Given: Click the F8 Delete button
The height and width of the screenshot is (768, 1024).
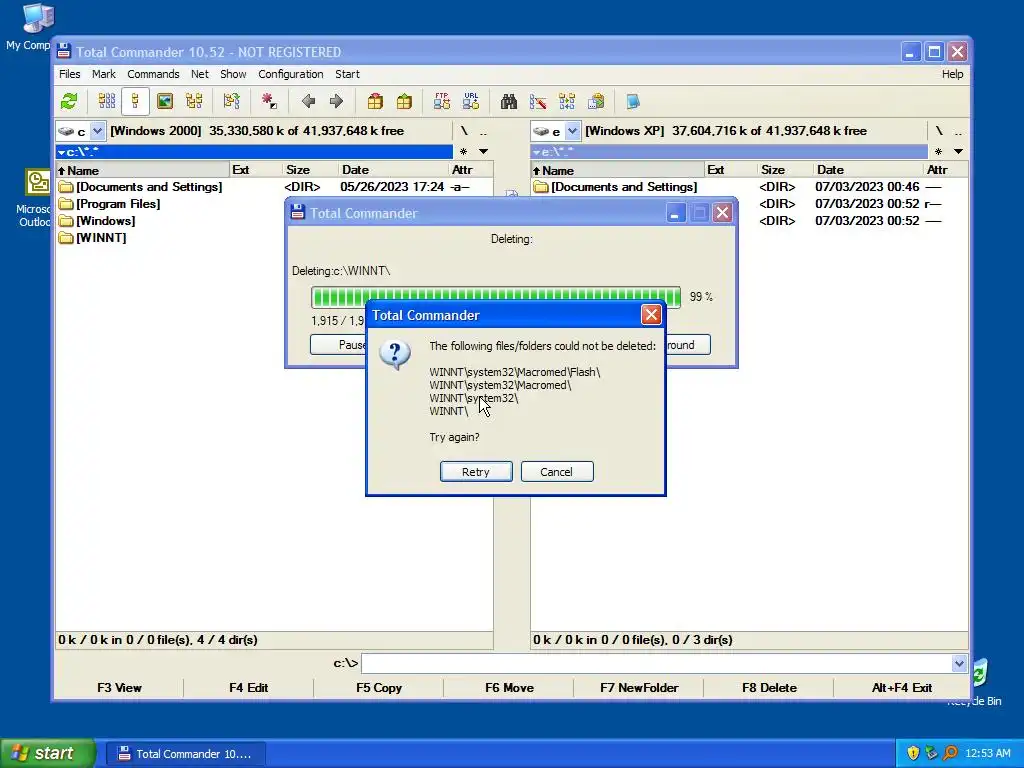Looking at the screenshot, I should pos(769,688).
